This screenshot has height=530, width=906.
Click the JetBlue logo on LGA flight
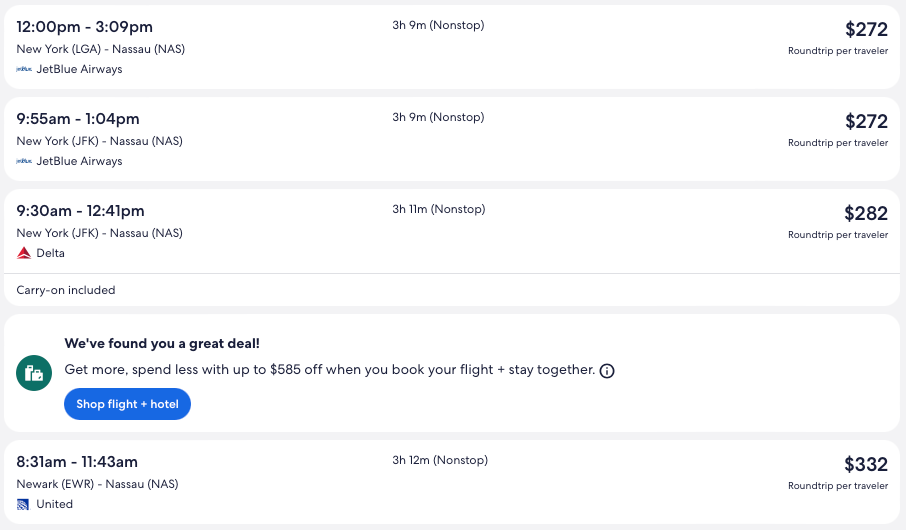pos(24,70)
